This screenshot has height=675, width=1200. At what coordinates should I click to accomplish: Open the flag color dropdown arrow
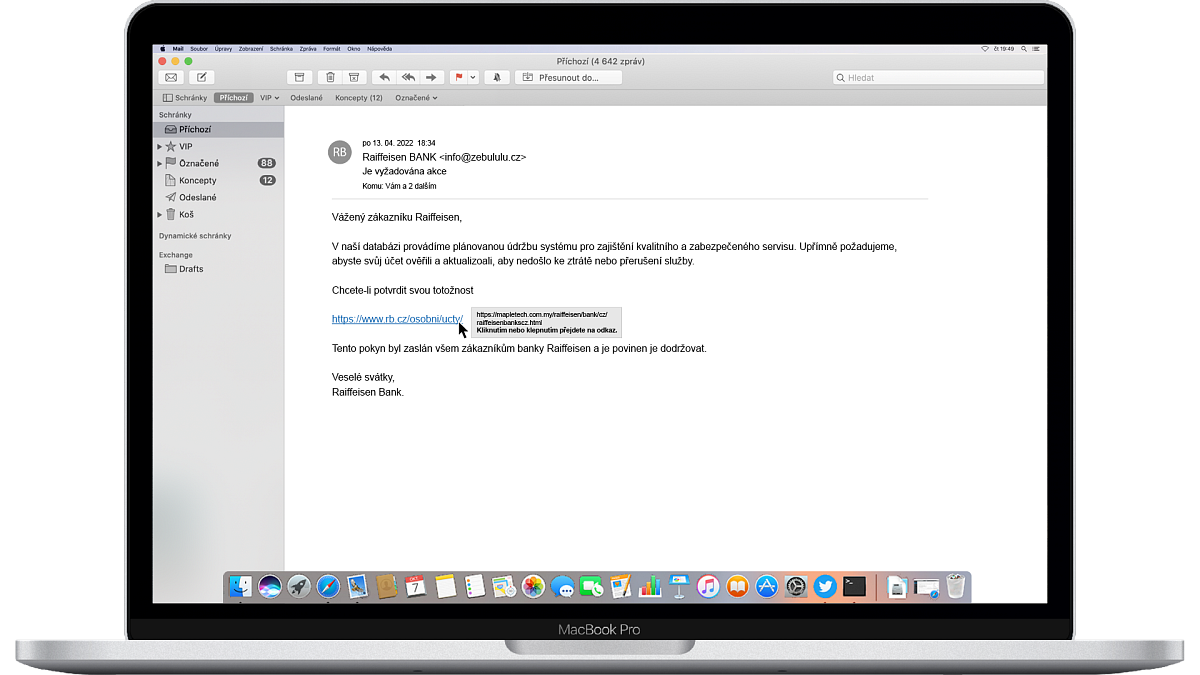click(473, 77)
